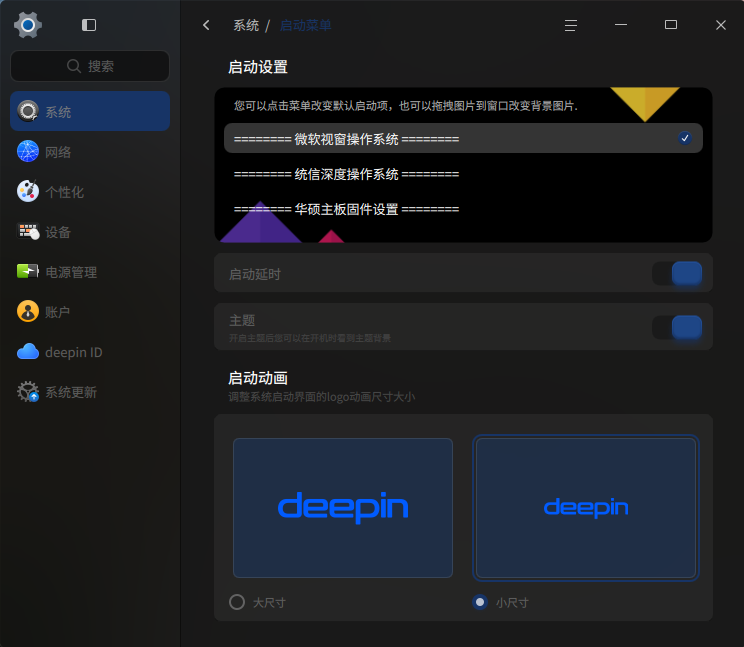Click the 搜索 search field
744x647 pixels.
pos(90,66)
